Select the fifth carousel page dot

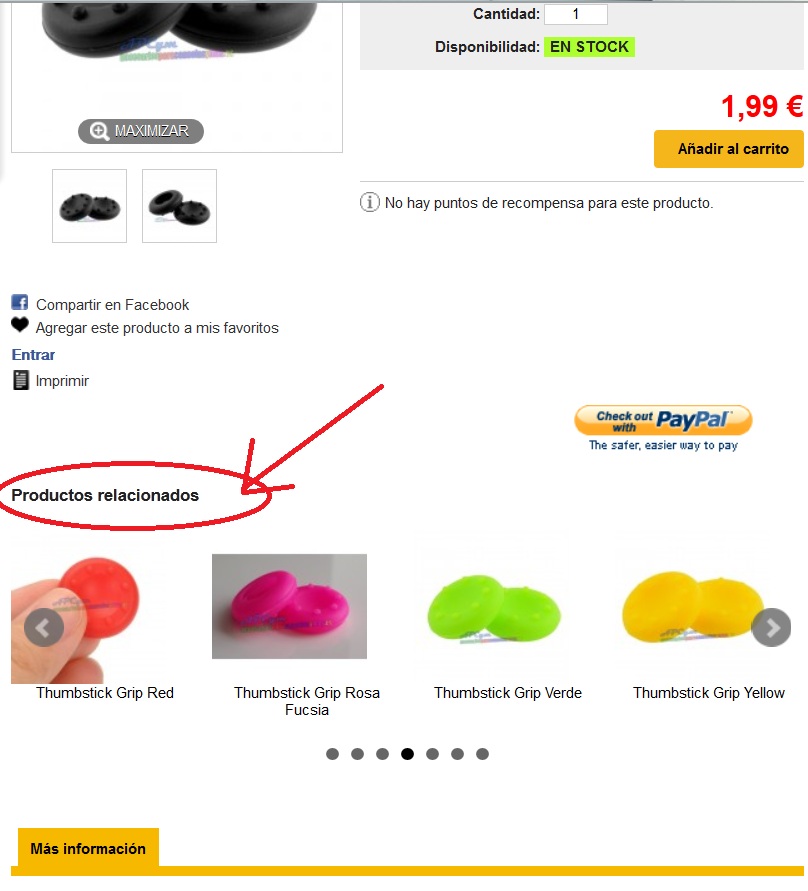(432, 754)
